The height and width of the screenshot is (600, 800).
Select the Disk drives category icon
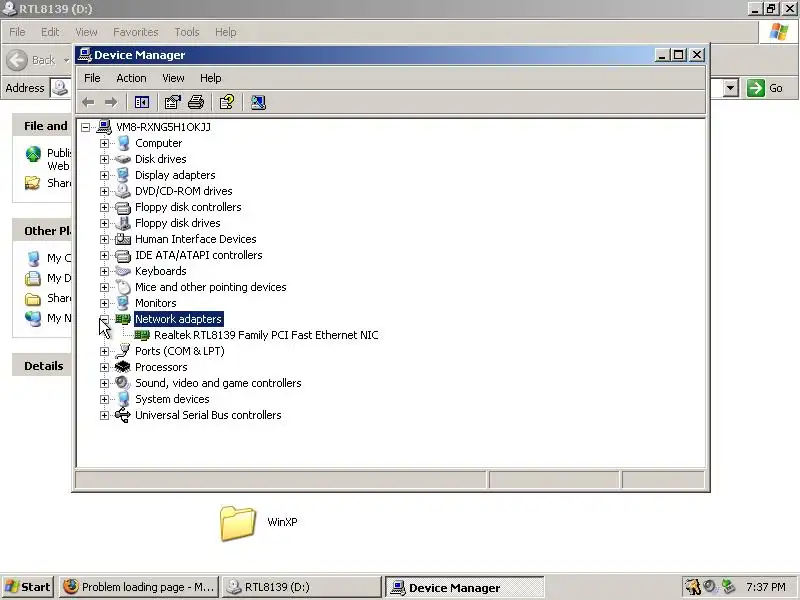[123, 159]
